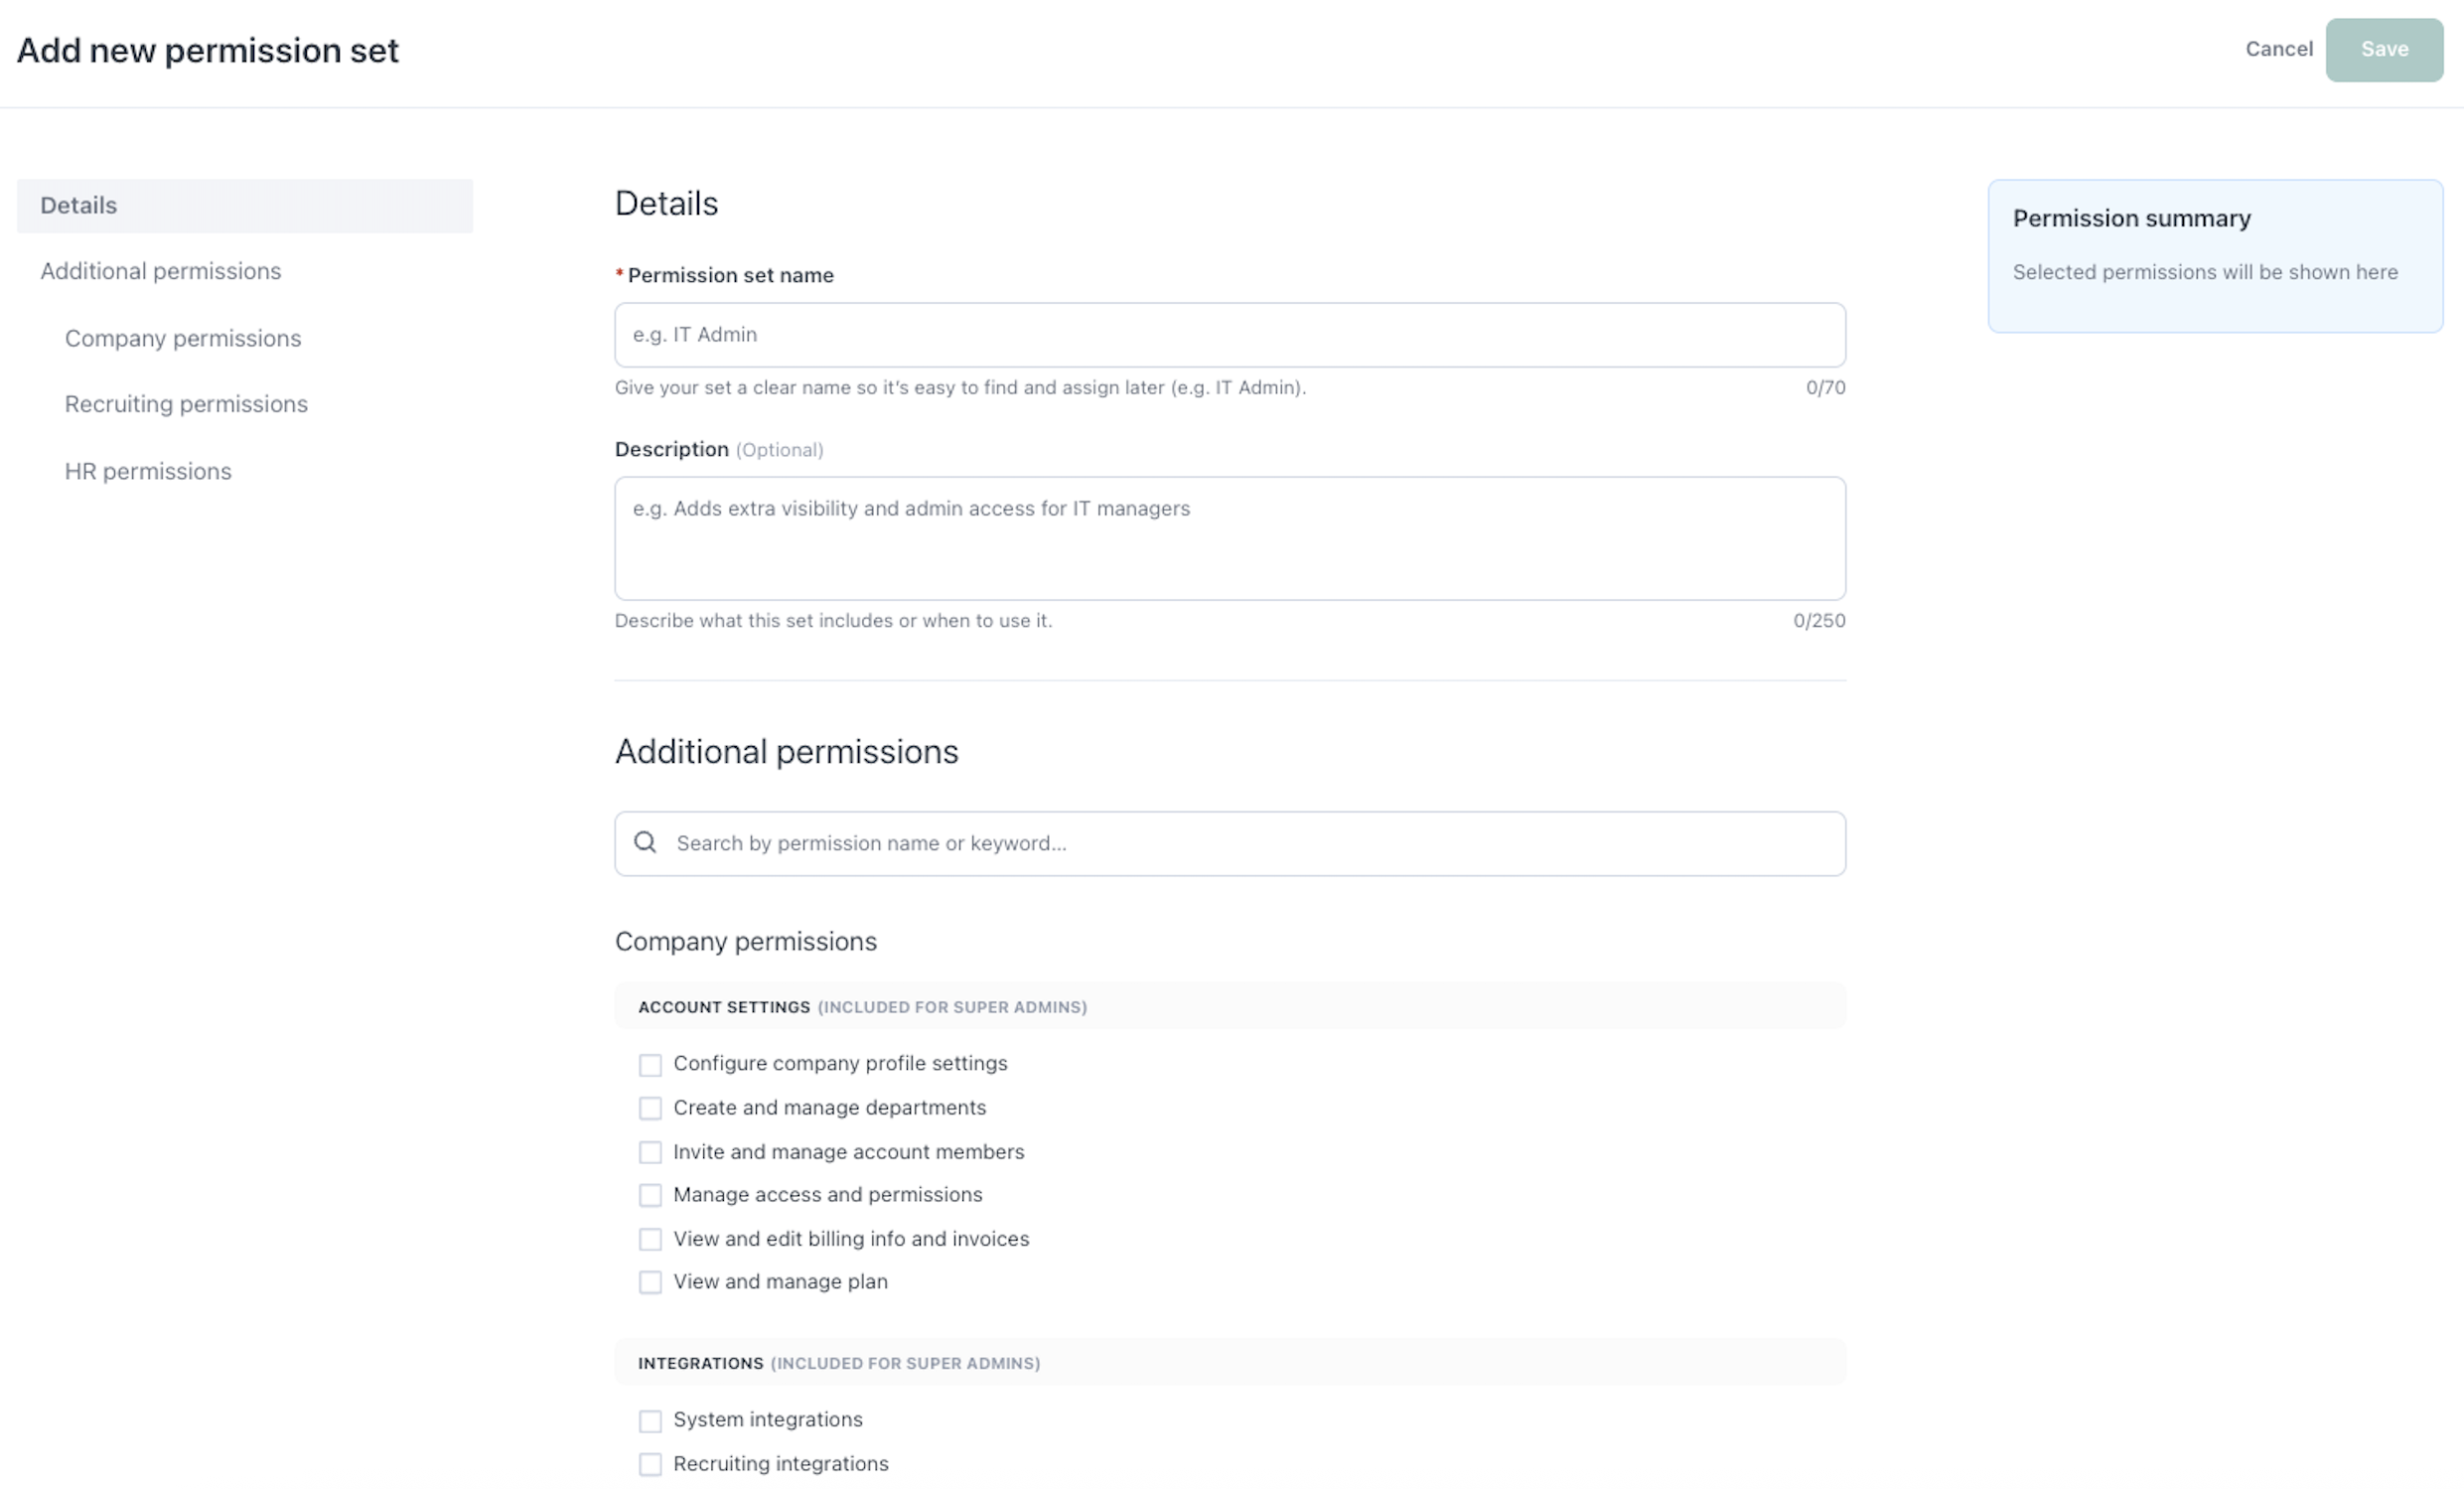Viewport: 2464px width, 1489px height.
Task: Check Create and manage departments
Action: (x=651, y=1108)
